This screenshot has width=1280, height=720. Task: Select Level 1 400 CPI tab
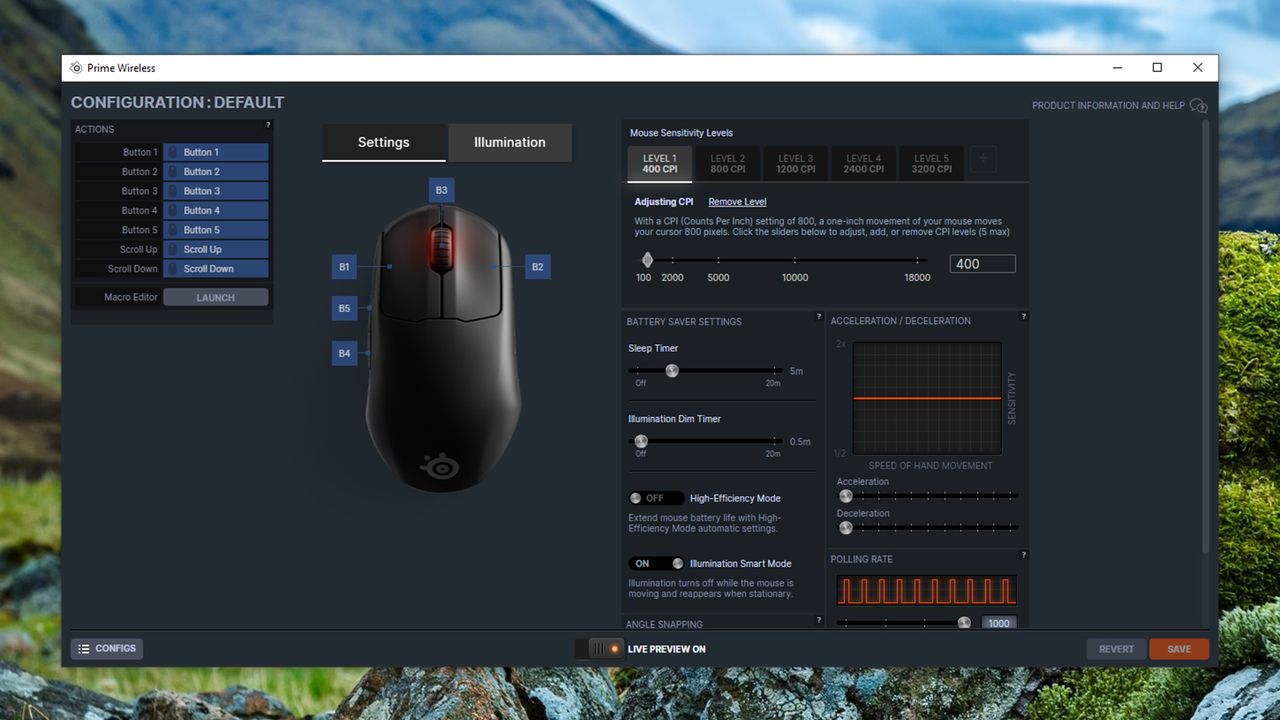point(660,164)
